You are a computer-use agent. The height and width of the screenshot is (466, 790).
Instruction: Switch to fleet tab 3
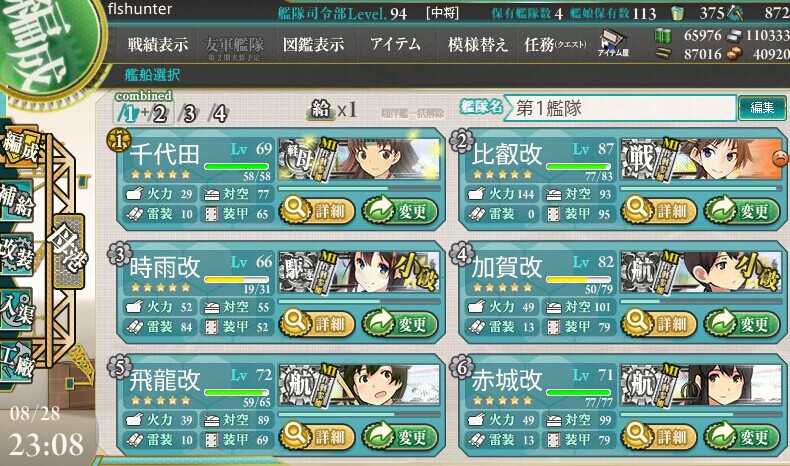(x=189, y=113)
